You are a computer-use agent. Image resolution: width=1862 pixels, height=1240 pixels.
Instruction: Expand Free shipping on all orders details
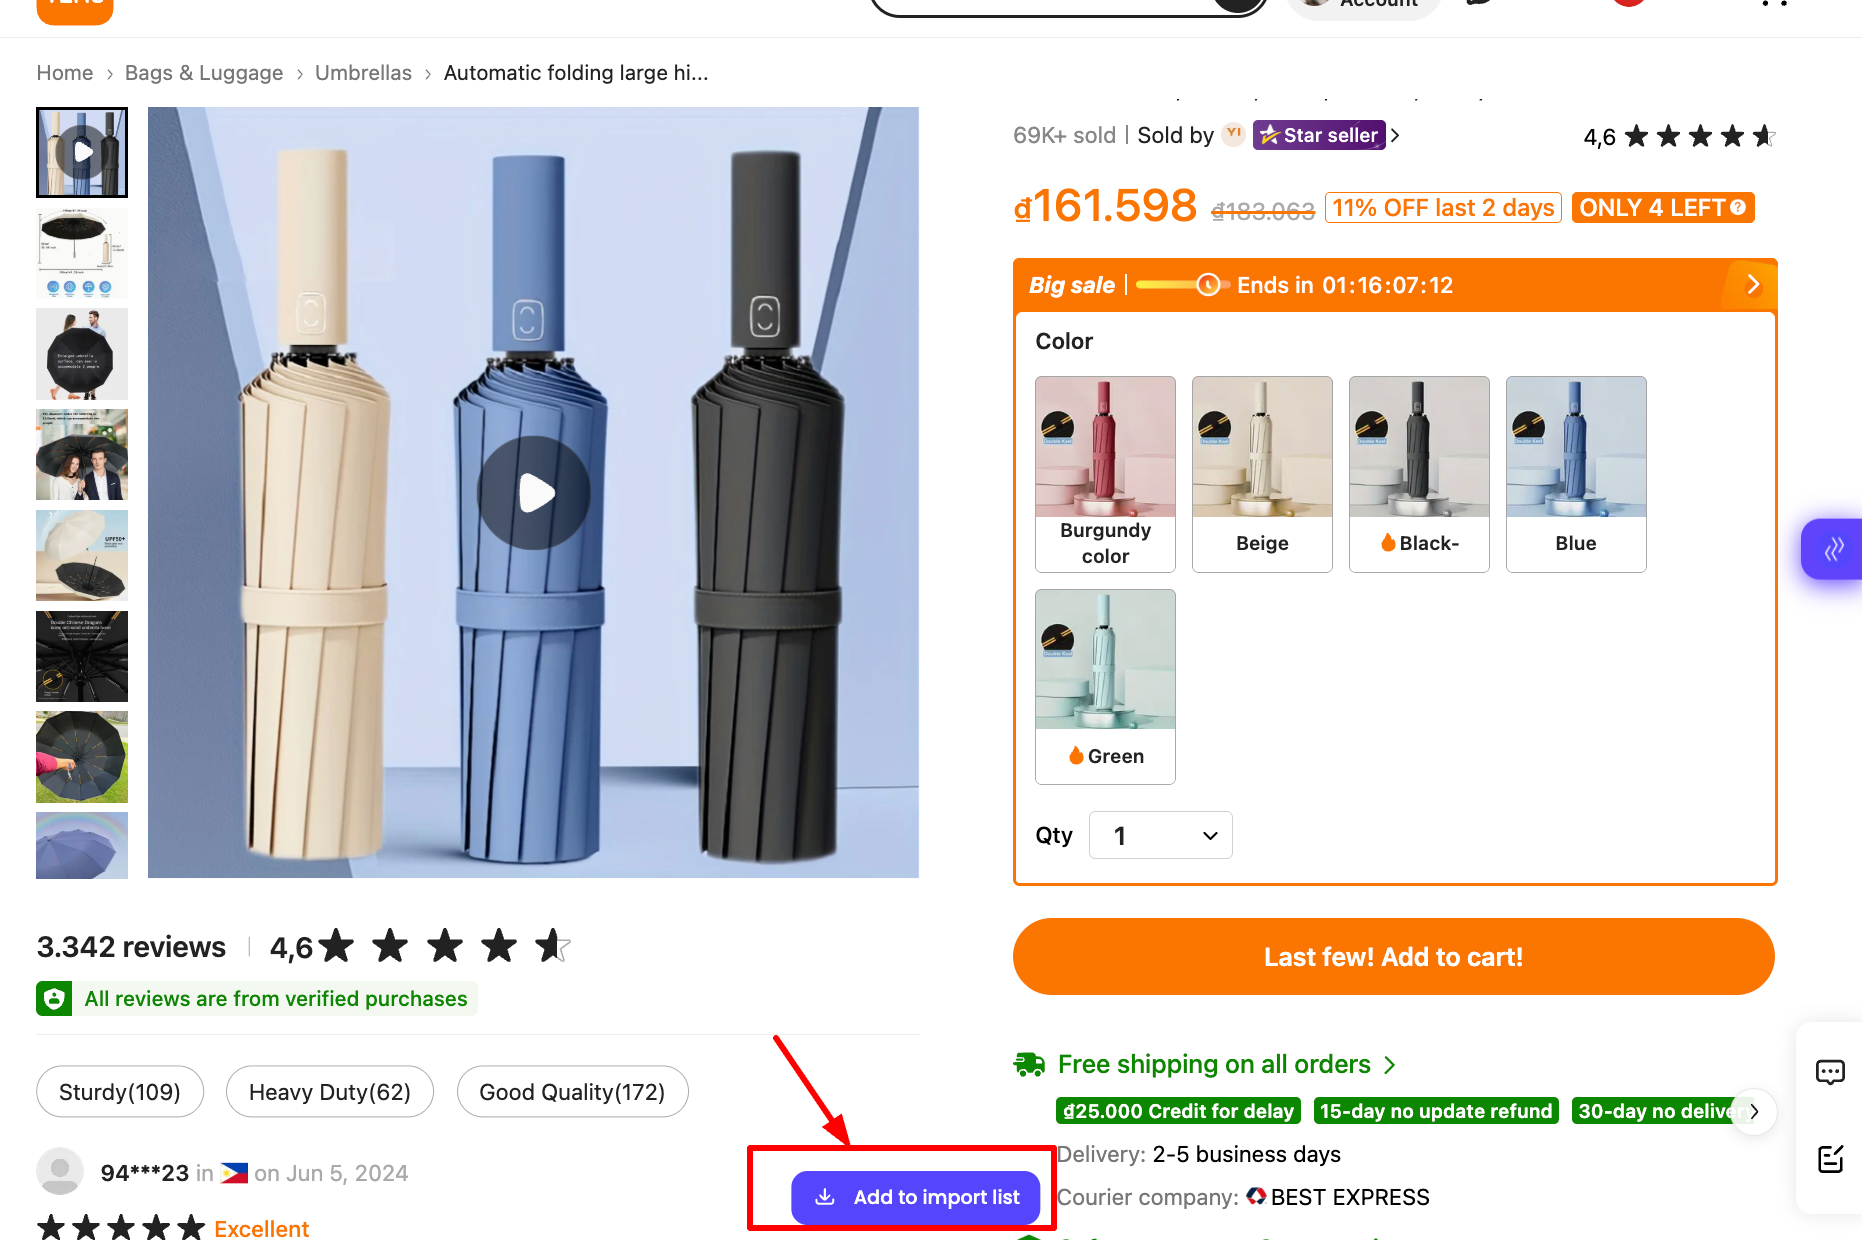[1391, 1064]
